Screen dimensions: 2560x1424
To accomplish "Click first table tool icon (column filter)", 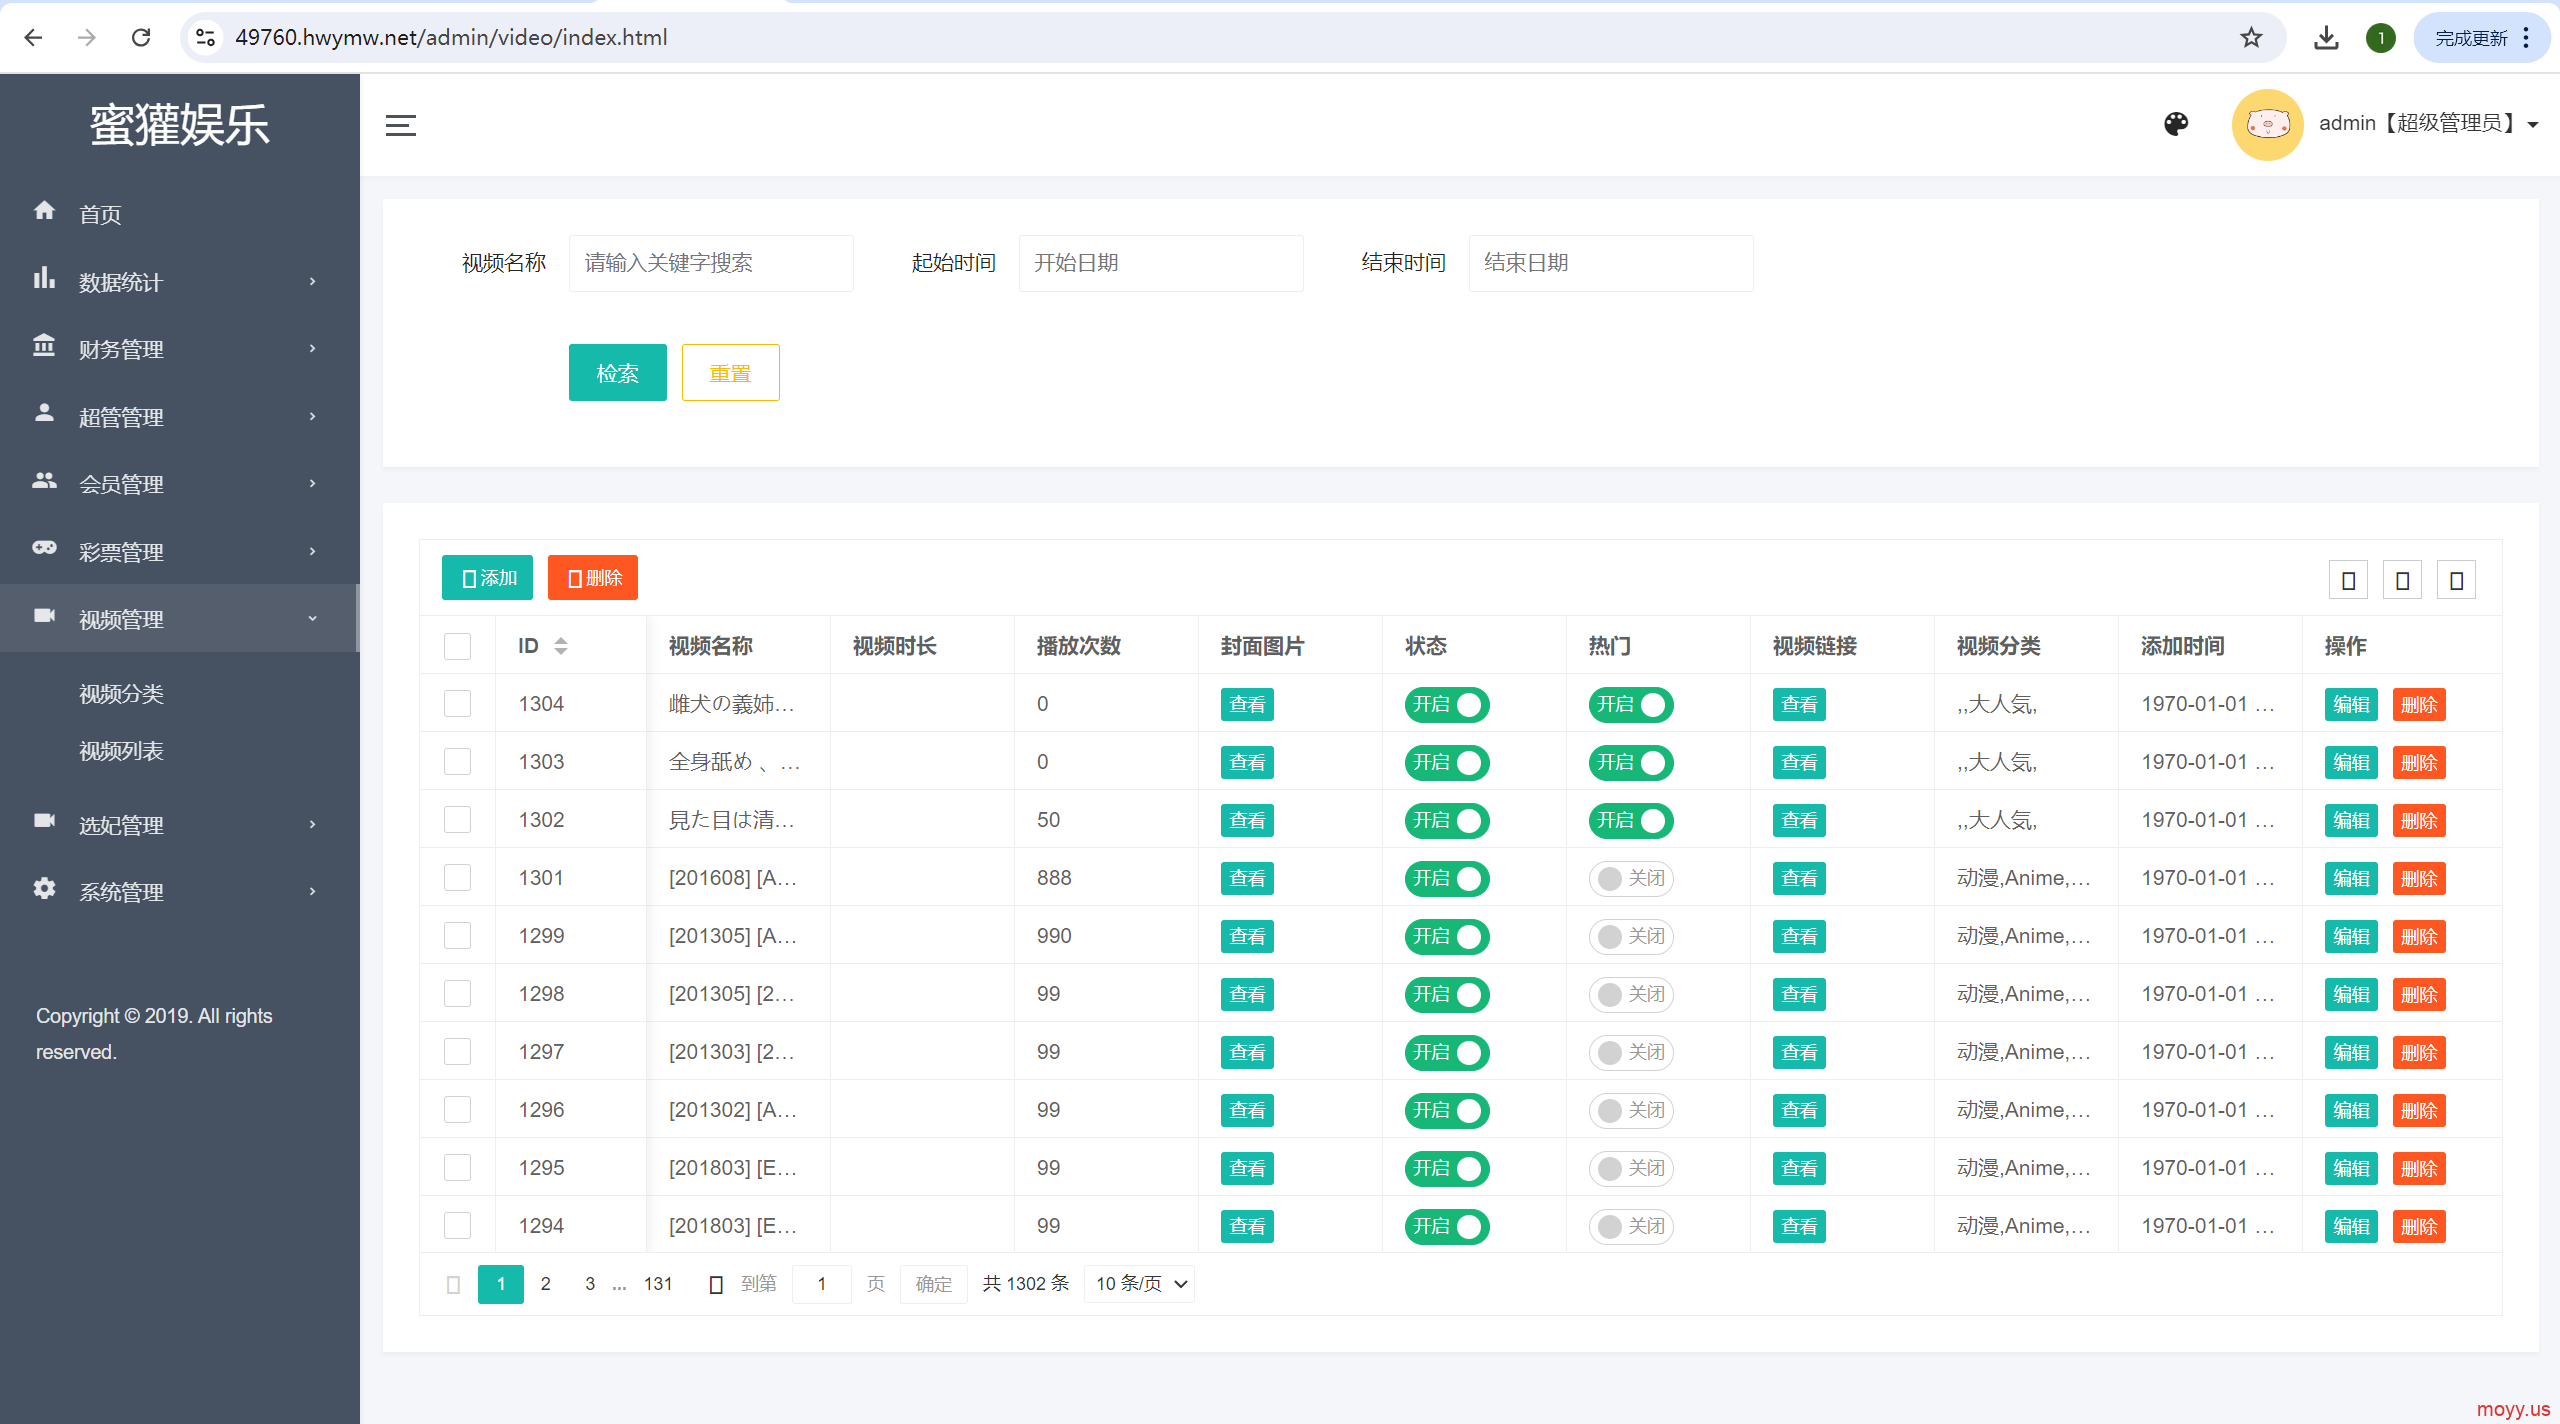I will (2349, 580).
